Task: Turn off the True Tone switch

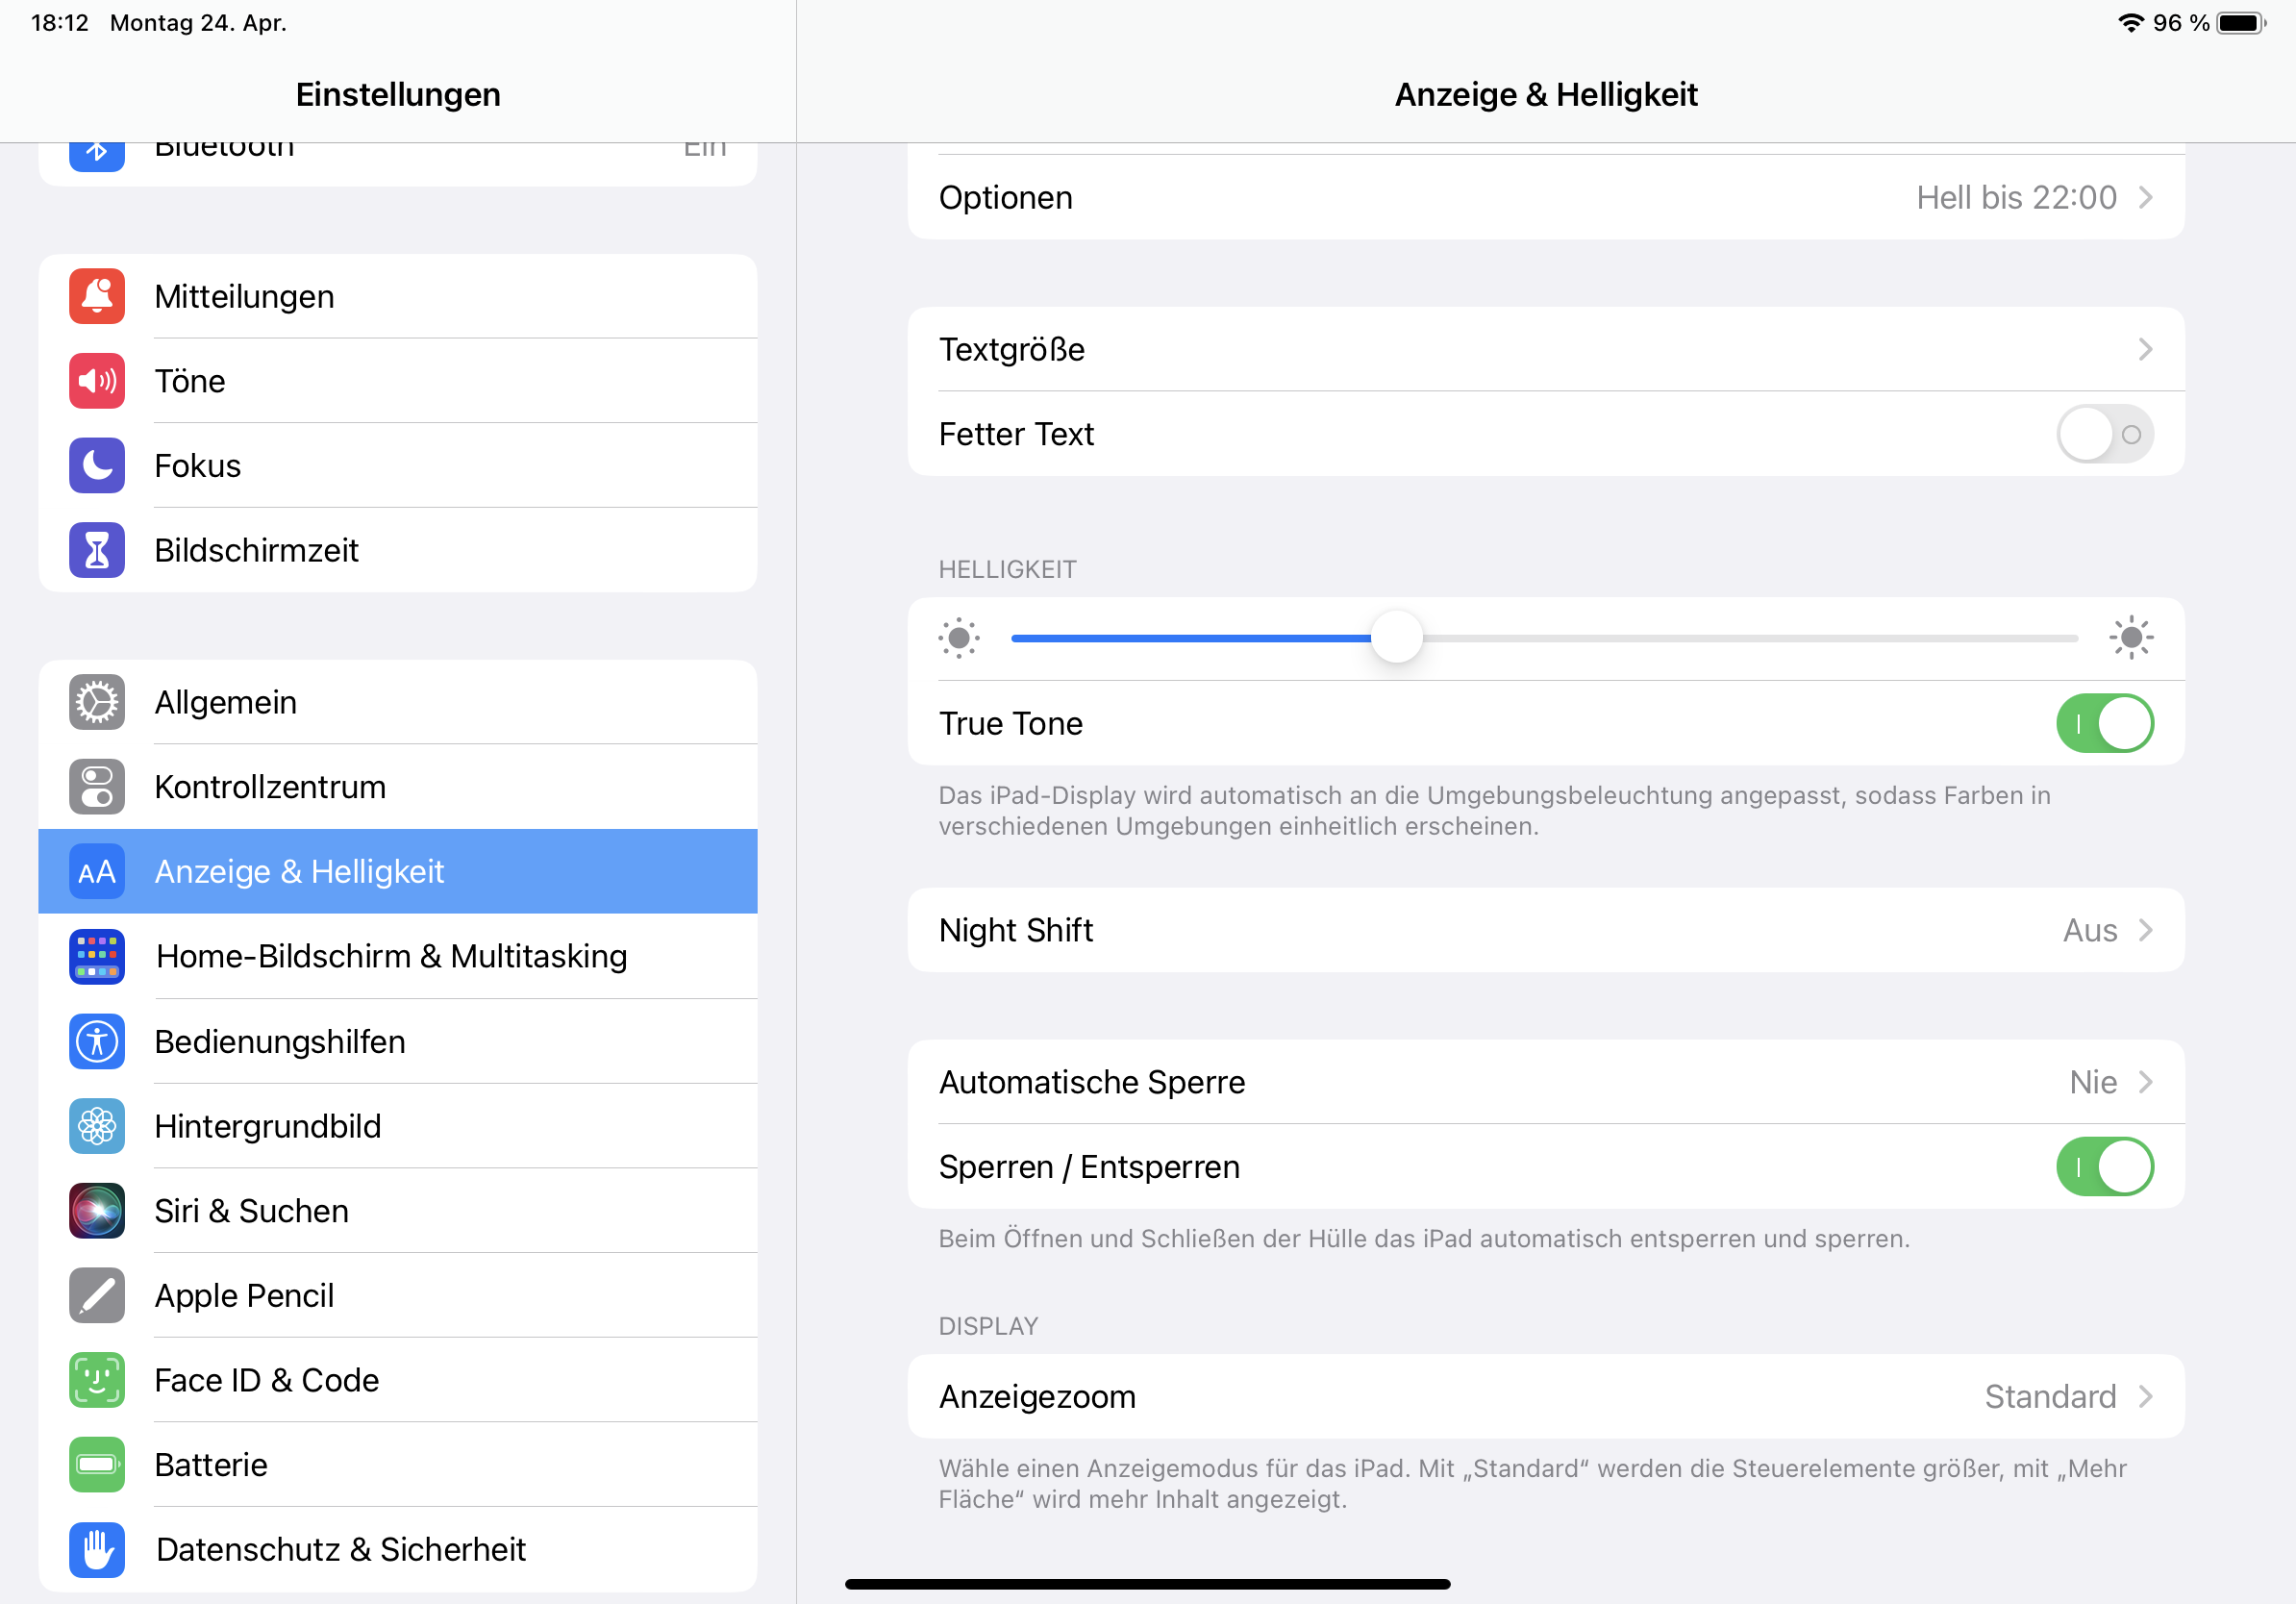Action: [2104, 723]
